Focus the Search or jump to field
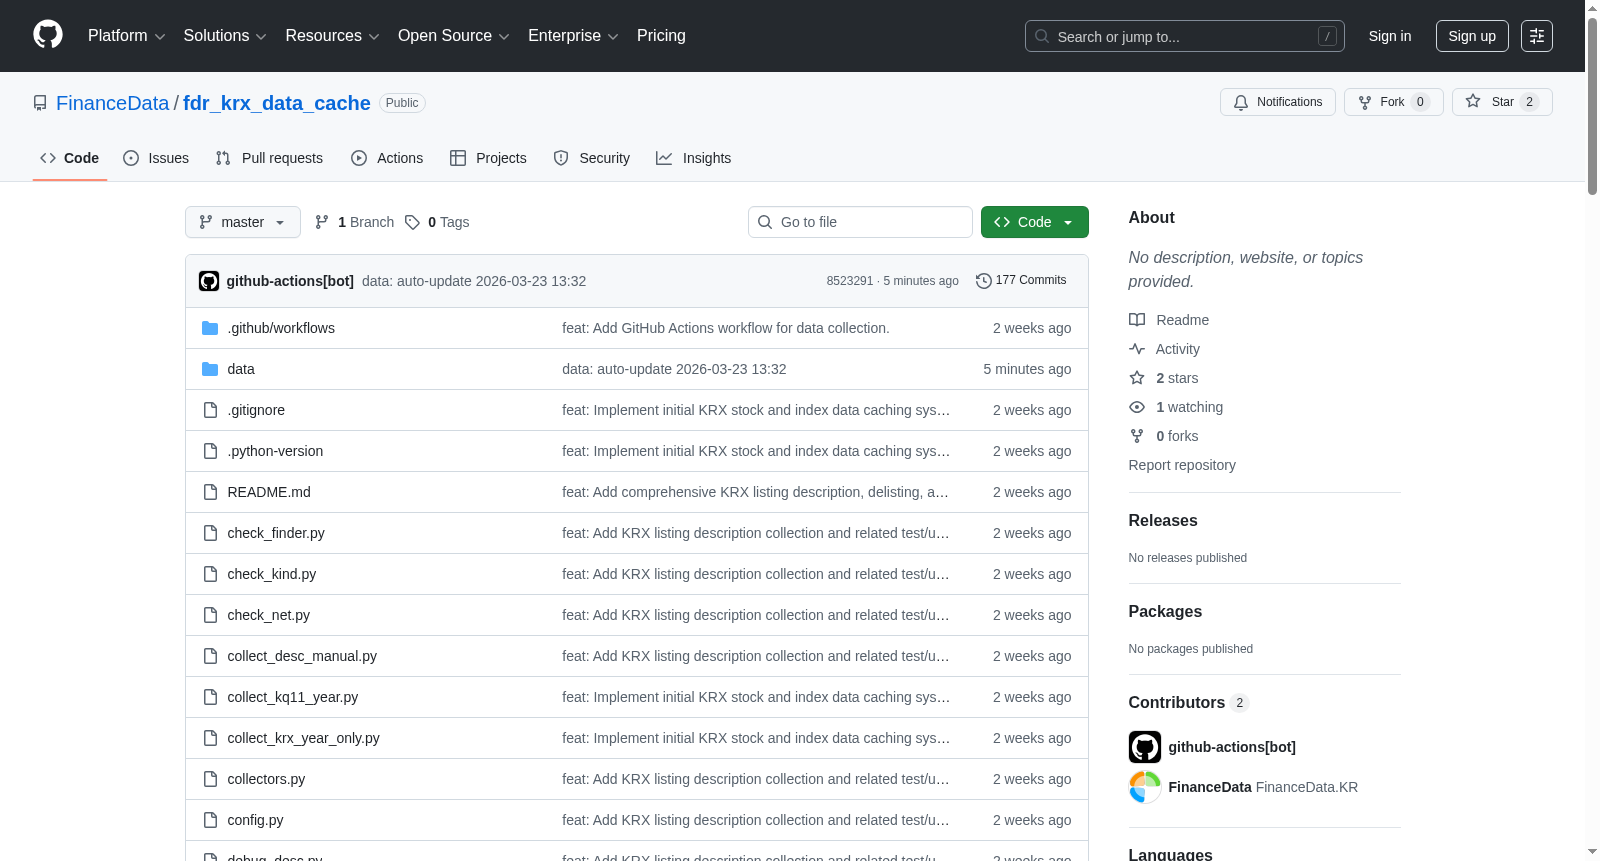Image resolution: width=1600 pixels, height=861 pixels. tap(1185, 36)
